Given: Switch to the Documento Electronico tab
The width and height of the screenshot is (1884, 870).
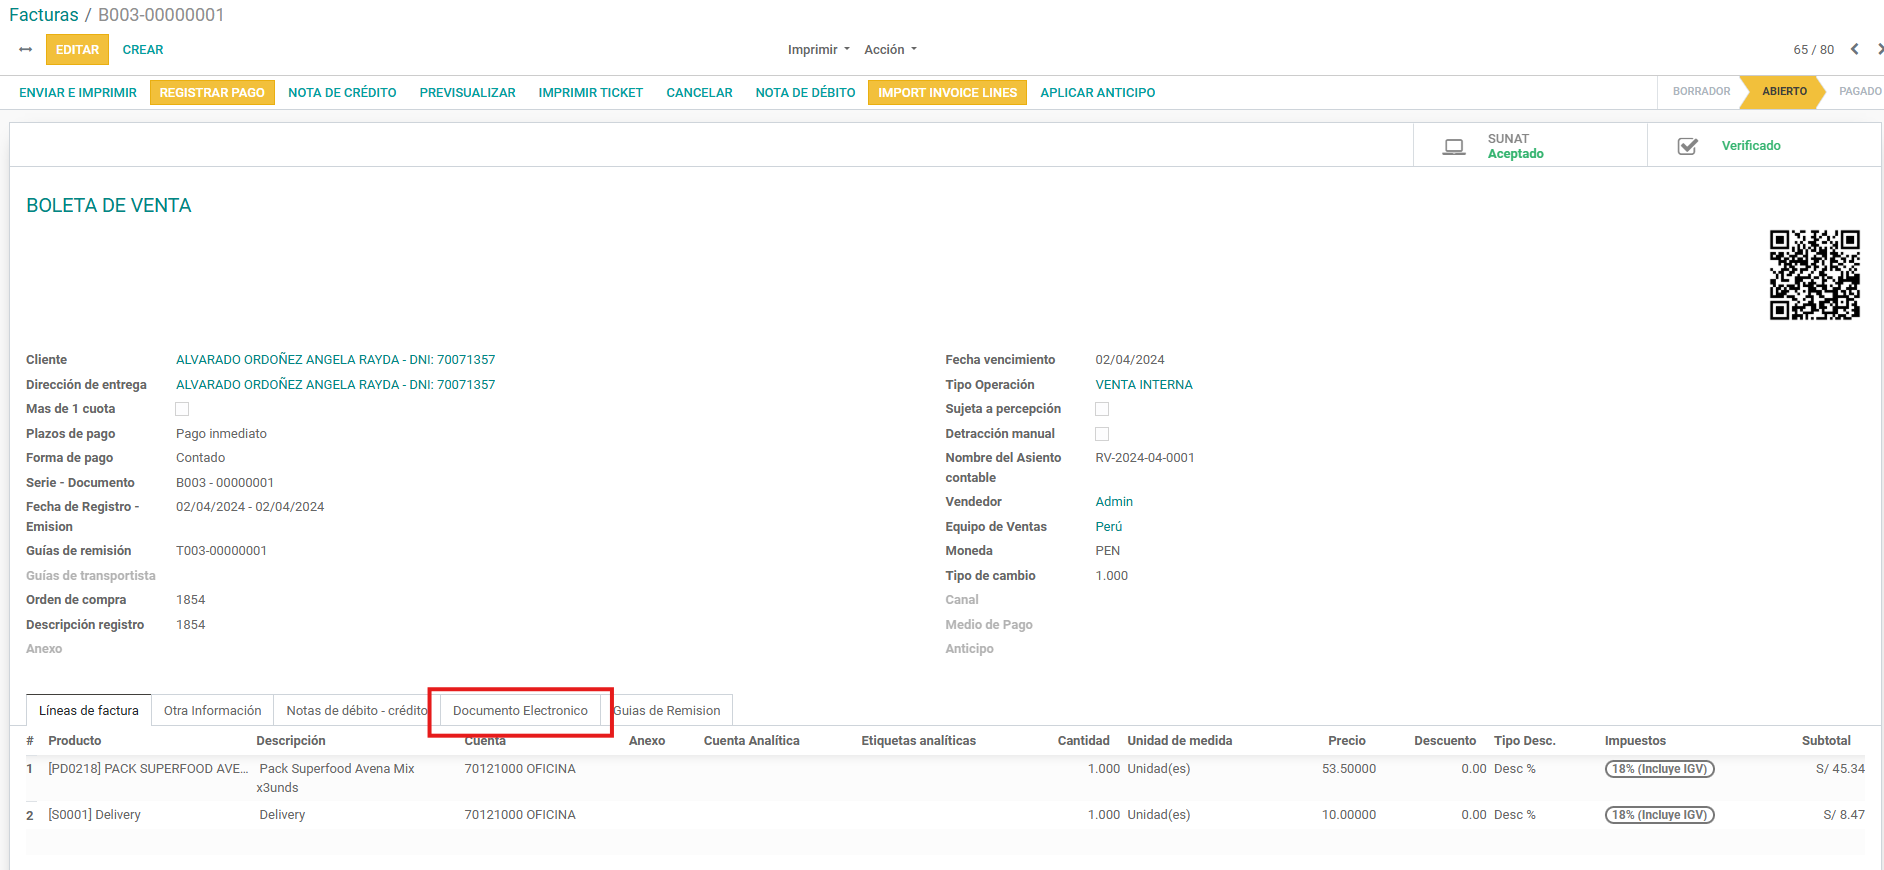Looking at the screenshot, I should [x=520, y=711].
